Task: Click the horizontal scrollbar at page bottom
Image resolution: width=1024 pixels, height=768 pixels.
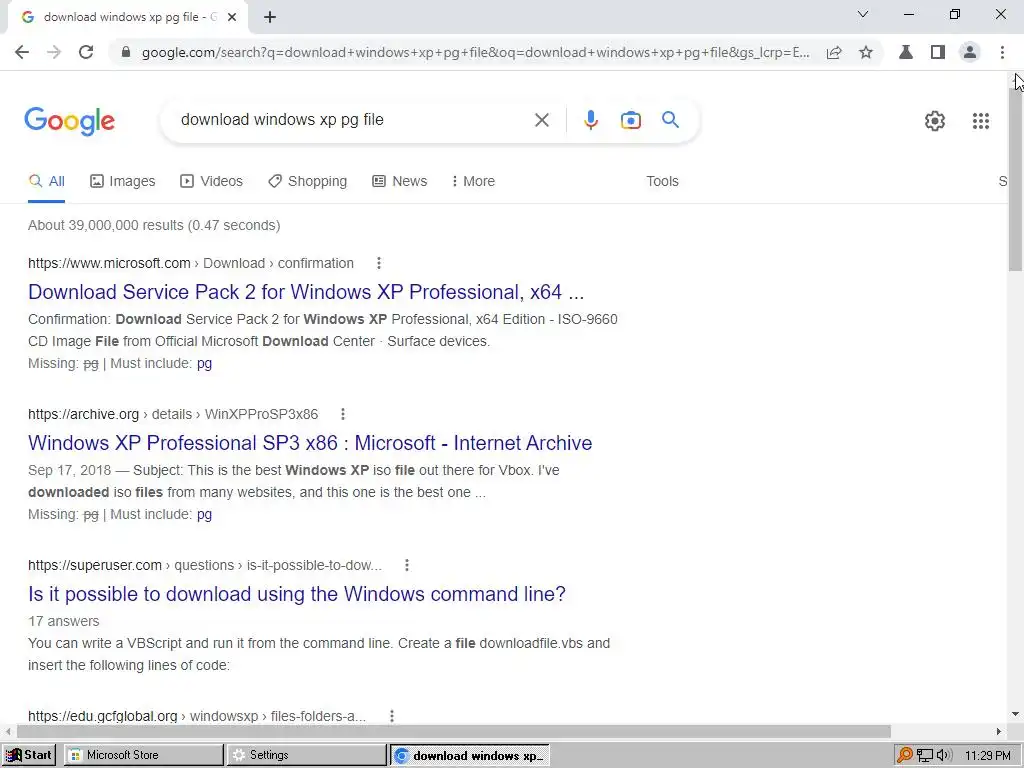Action: [x=454, y=731]
